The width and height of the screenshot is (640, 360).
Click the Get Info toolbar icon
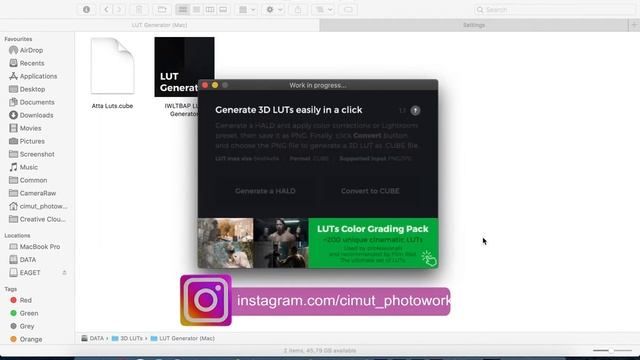pos(87,9)
